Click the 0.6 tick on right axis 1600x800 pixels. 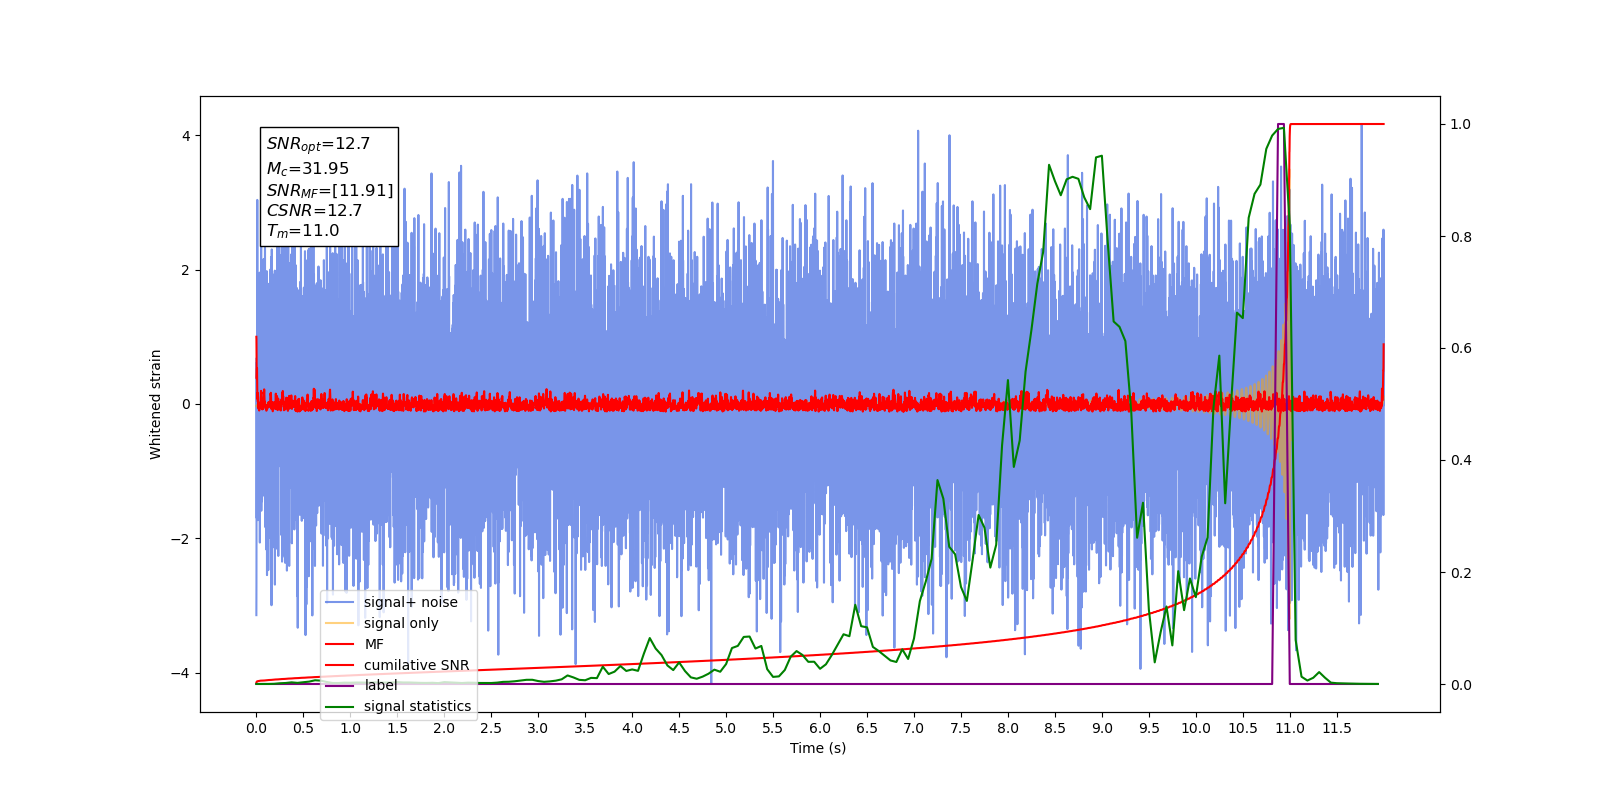(1461, 349)
